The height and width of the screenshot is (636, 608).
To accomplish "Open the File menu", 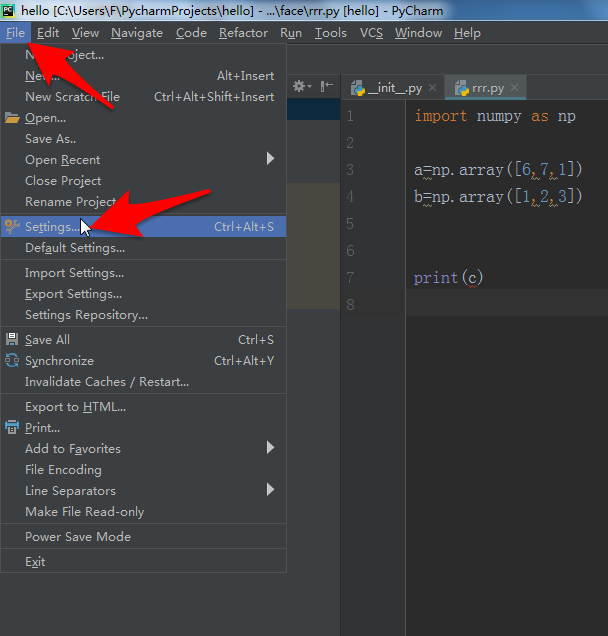I will pyautogui.click(x=15, y=33).
